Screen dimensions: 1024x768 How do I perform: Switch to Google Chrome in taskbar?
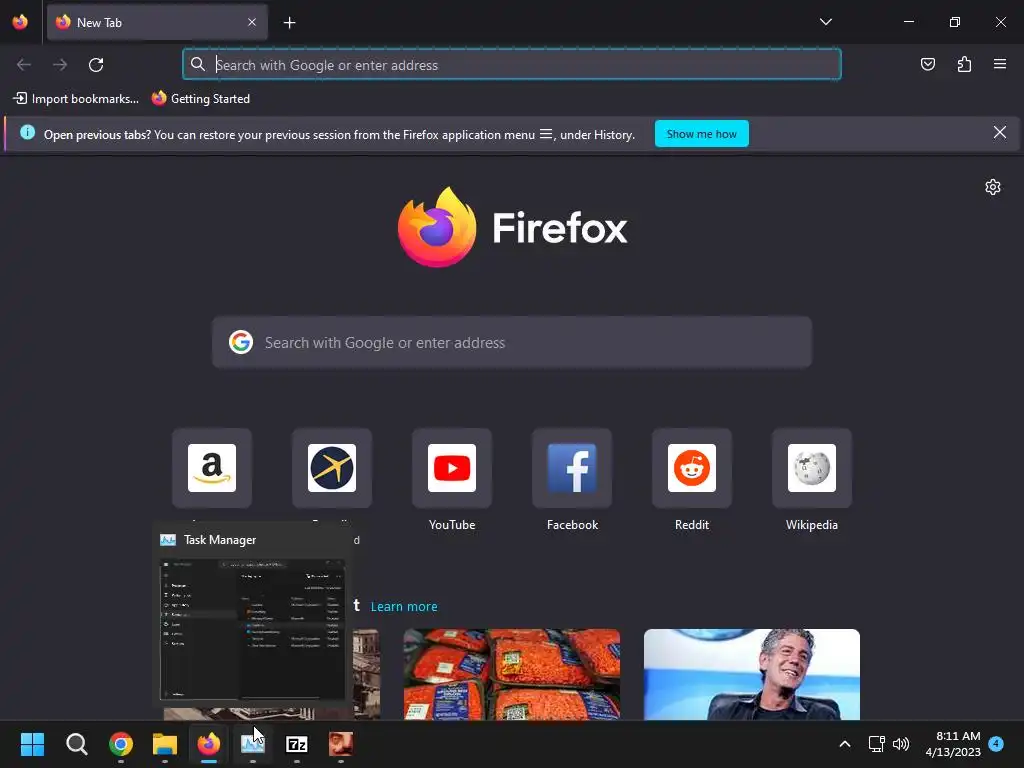[x=121, y=744]
